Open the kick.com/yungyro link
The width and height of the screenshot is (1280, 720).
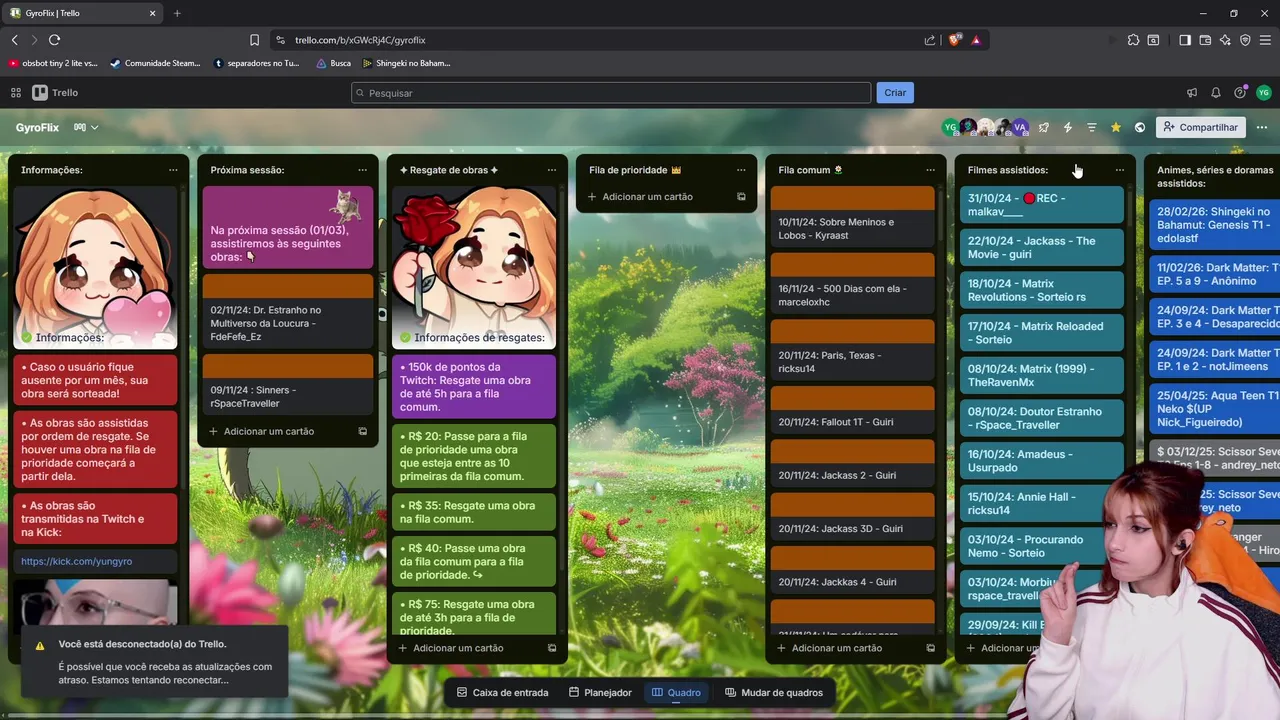(77, 562)
